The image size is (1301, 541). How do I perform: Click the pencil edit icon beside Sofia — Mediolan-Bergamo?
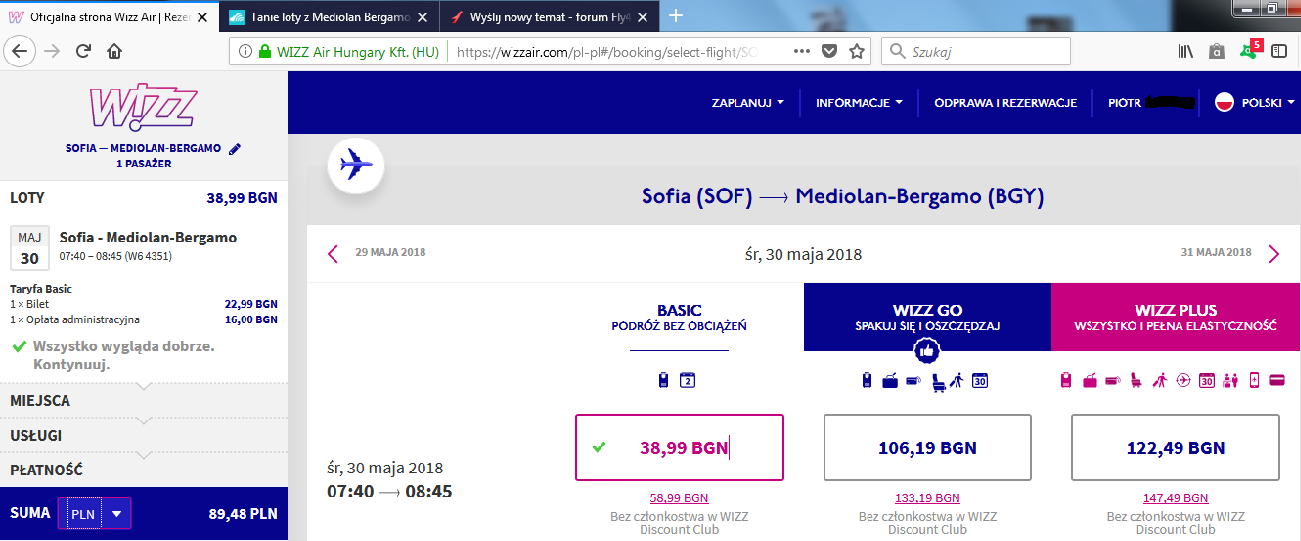pyautogui.click(x=235, y=149)
